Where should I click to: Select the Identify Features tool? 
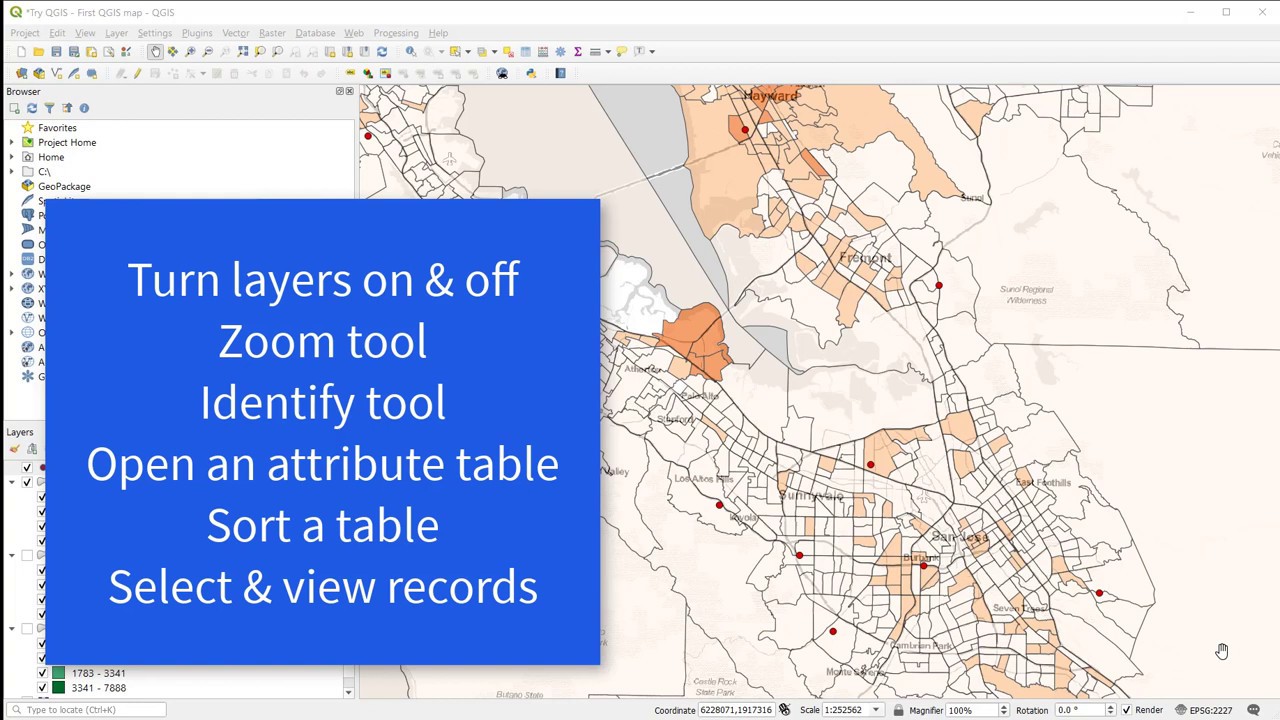(x=411, y=51)
